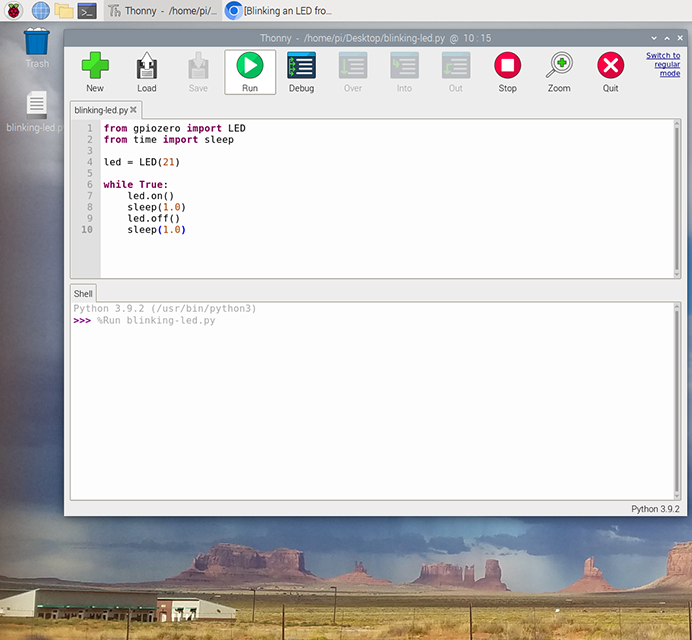Quit Thonny with the red X icon
The image size is (692, 640).
point(611,65)
